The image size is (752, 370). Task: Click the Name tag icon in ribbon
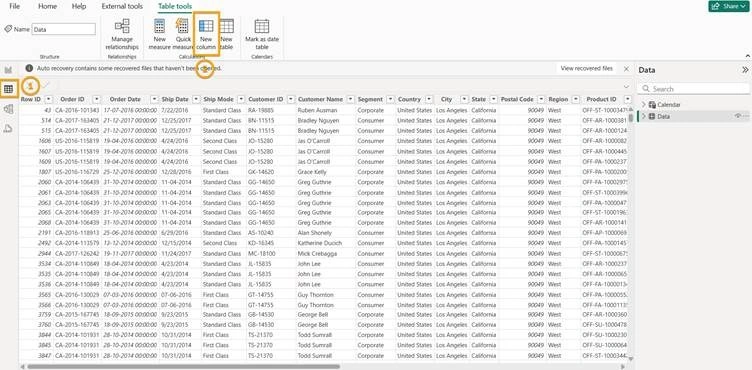8,29
